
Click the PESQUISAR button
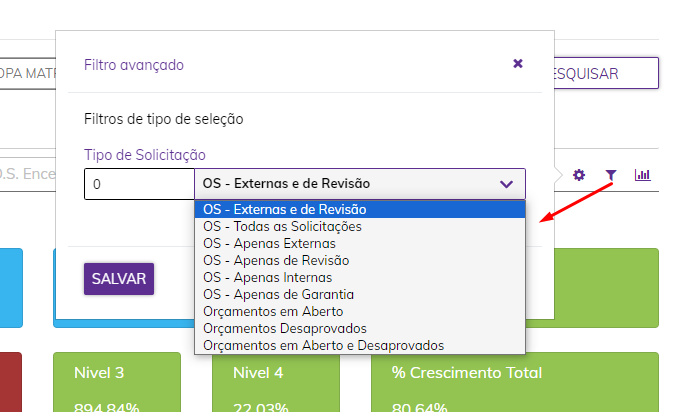pyautogui.click(x=606, y=73)
